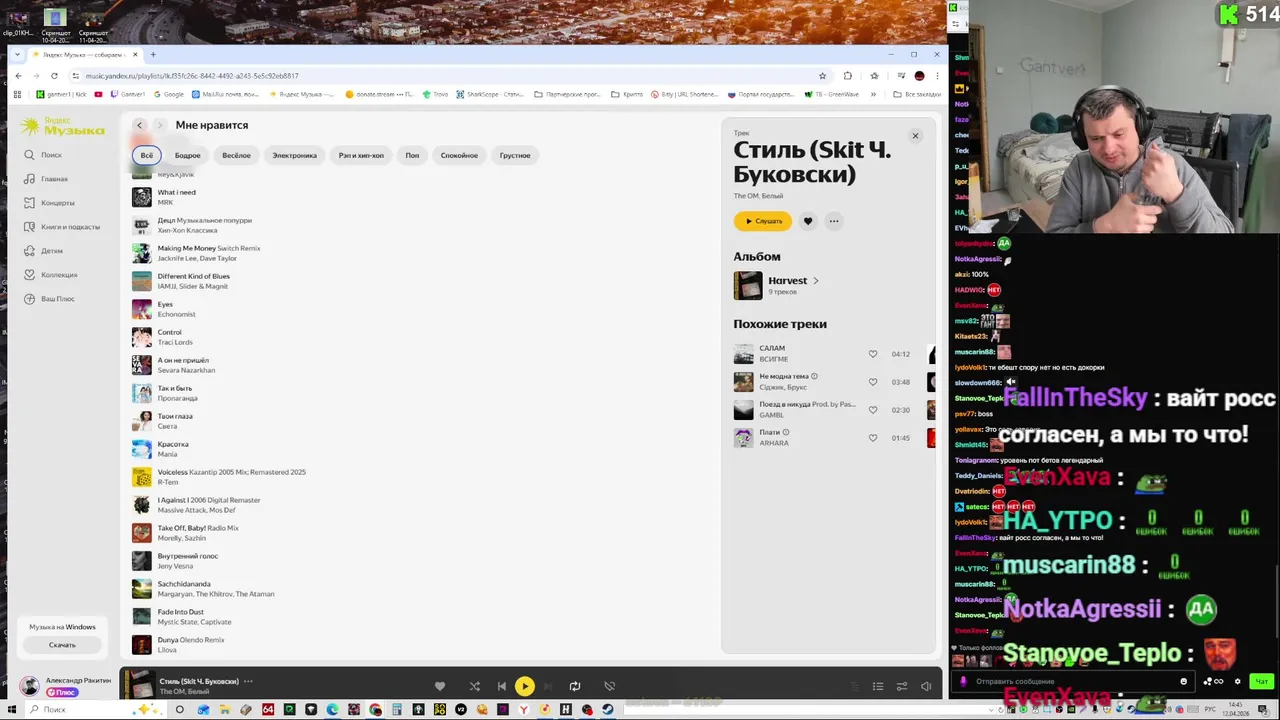This screenshot has width=1280, height=720.
Task: Click the Яндекс Музыка logo
Action: point(62,127)
